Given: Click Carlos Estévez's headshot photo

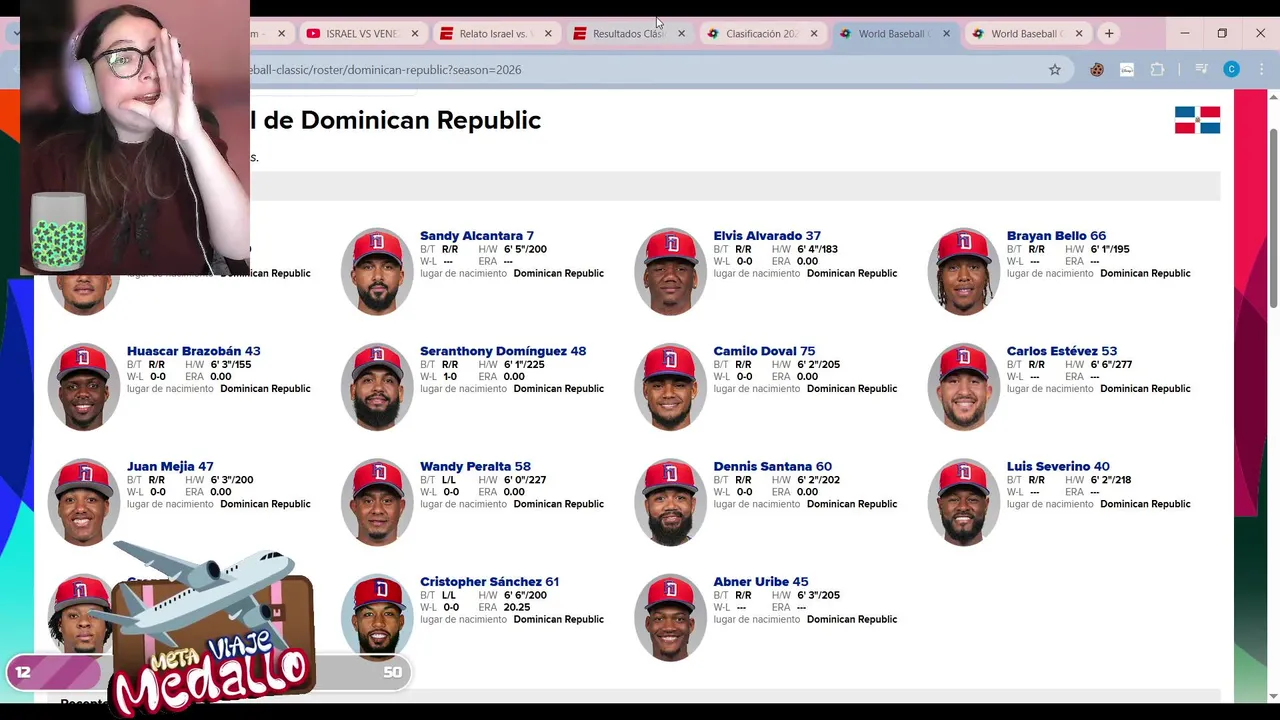Looking at the screenshot, I should [x=964, y=387].
